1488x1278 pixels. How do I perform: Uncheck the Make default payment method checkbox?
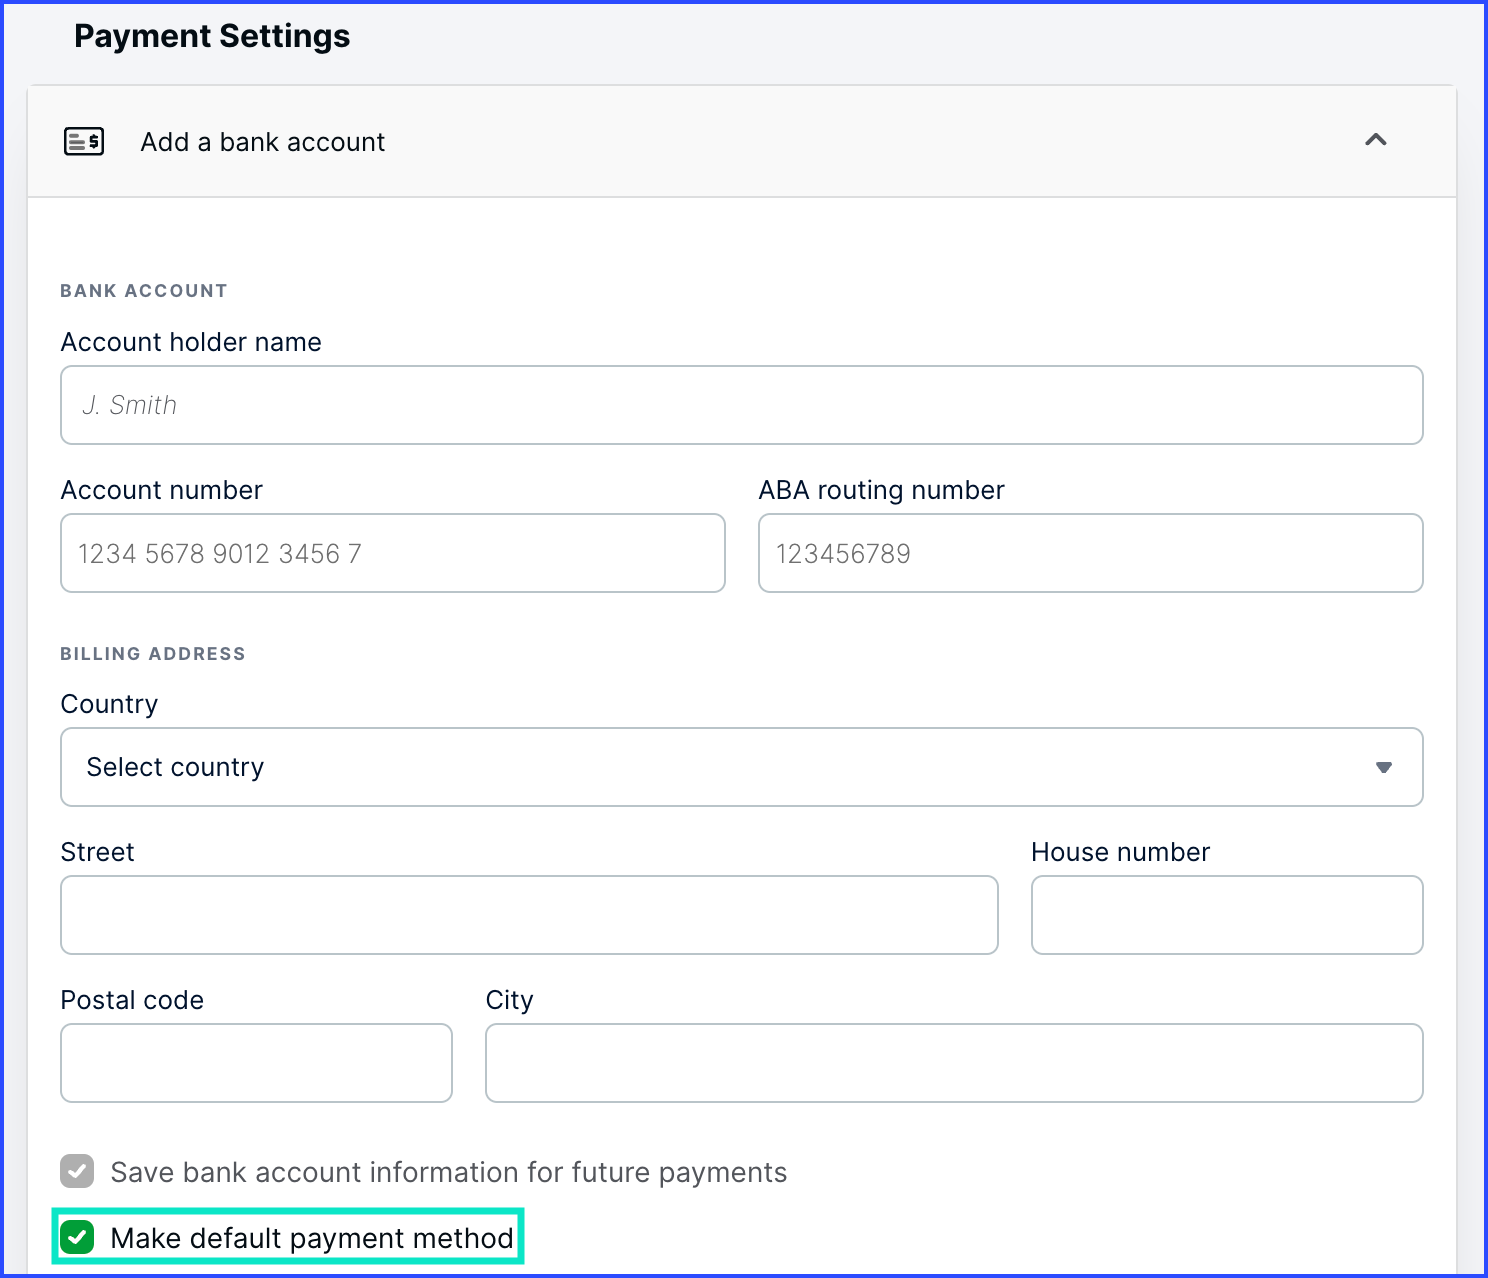77,1237
